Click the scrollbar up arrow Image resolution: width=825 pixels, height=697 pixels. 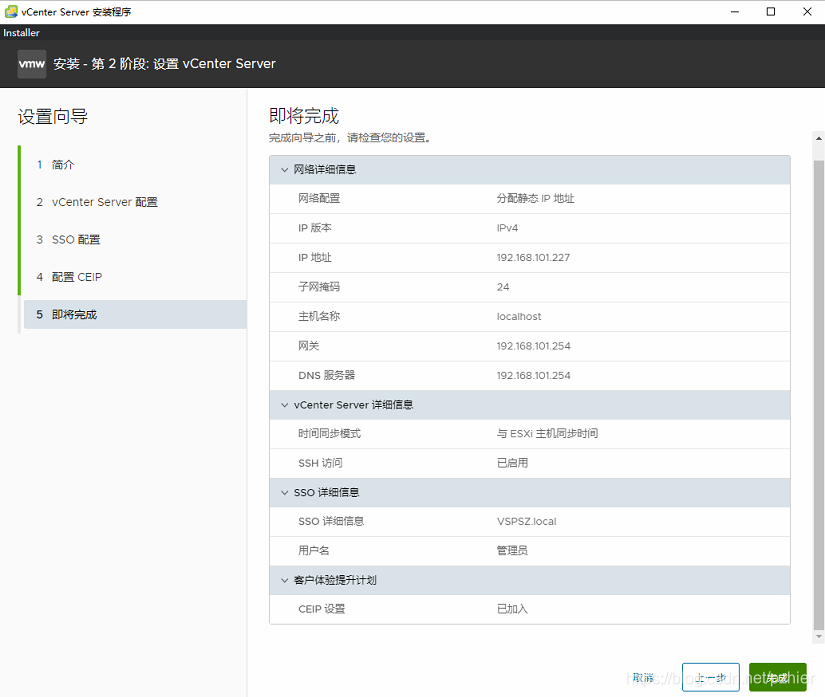pyautogui.click(x=819, y=138)
